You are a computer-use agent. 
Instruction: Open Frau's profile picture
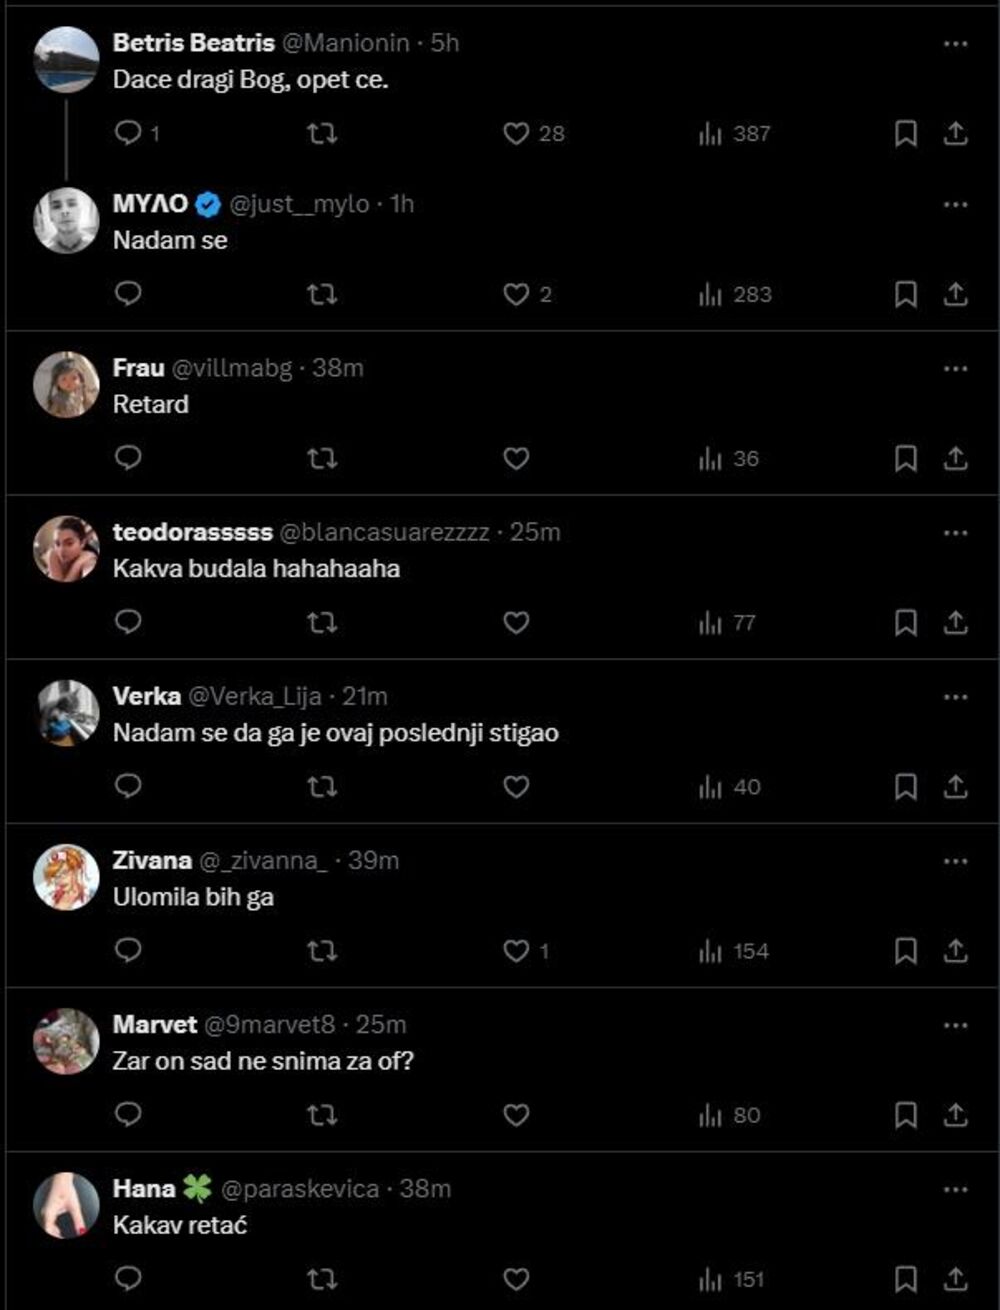coord(66,384)
